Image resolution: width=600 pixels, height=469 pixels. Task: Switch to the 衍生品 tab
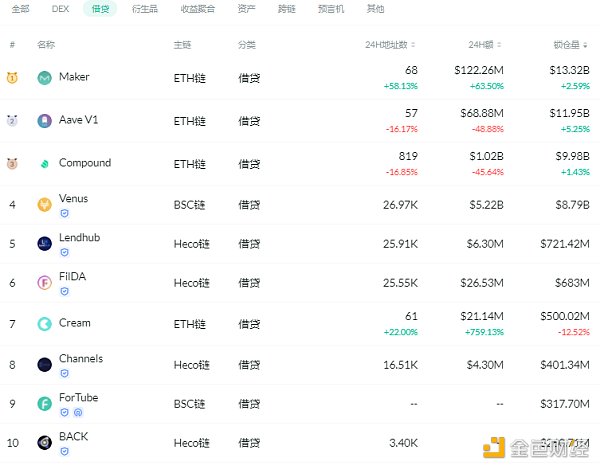(x=144, y=9)
